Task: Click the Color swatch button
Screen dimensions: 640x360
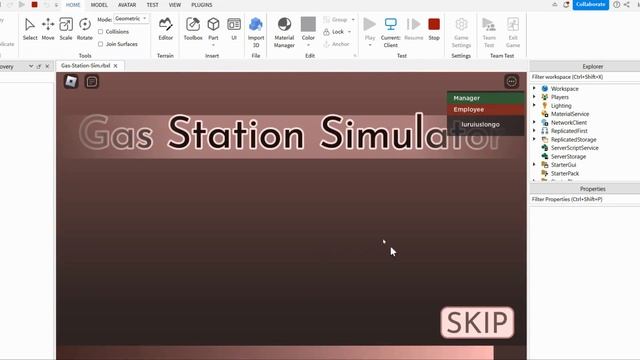Action: click(308, 24)
